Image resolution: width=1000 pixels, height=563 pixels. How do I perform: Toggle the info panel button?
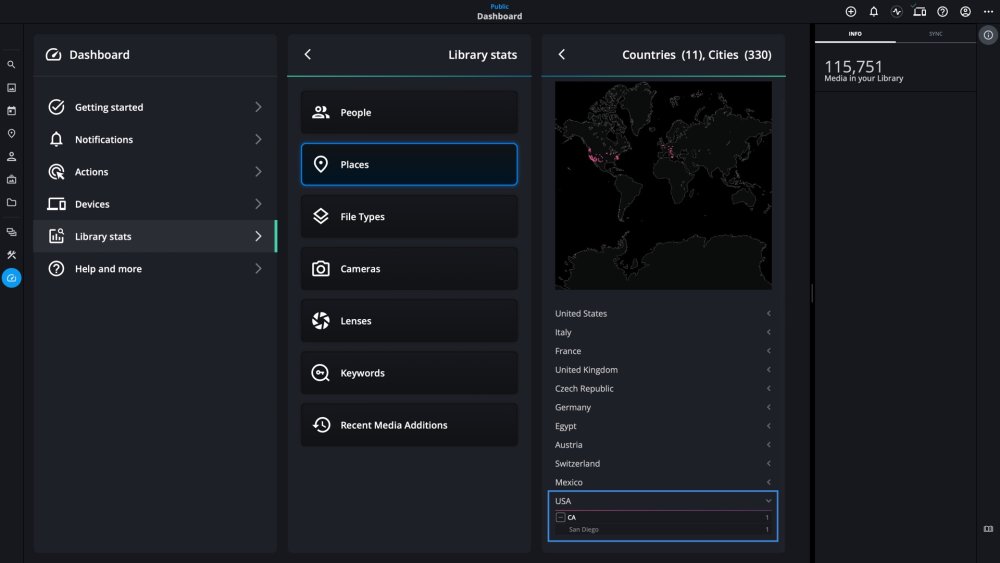tap(988, 34)
